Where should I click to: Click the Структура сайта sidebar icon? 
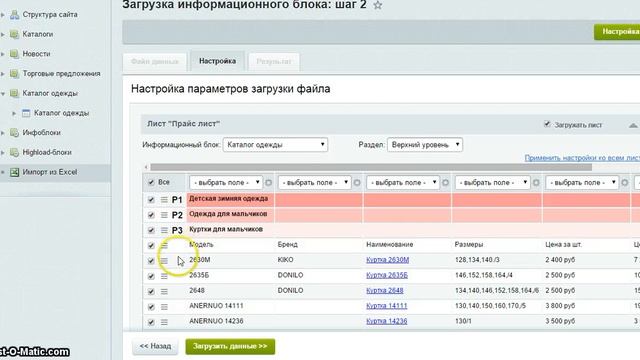tap(14, 15)
